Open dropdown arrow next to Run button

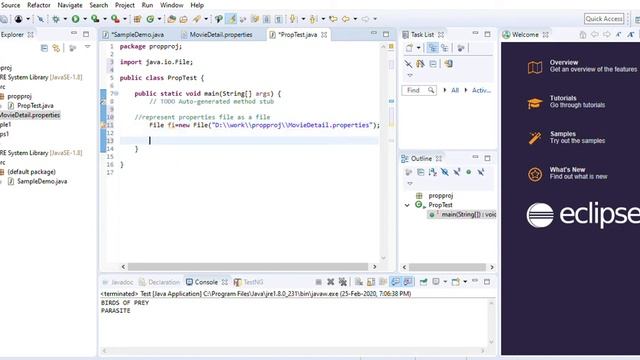coord(85,19)
